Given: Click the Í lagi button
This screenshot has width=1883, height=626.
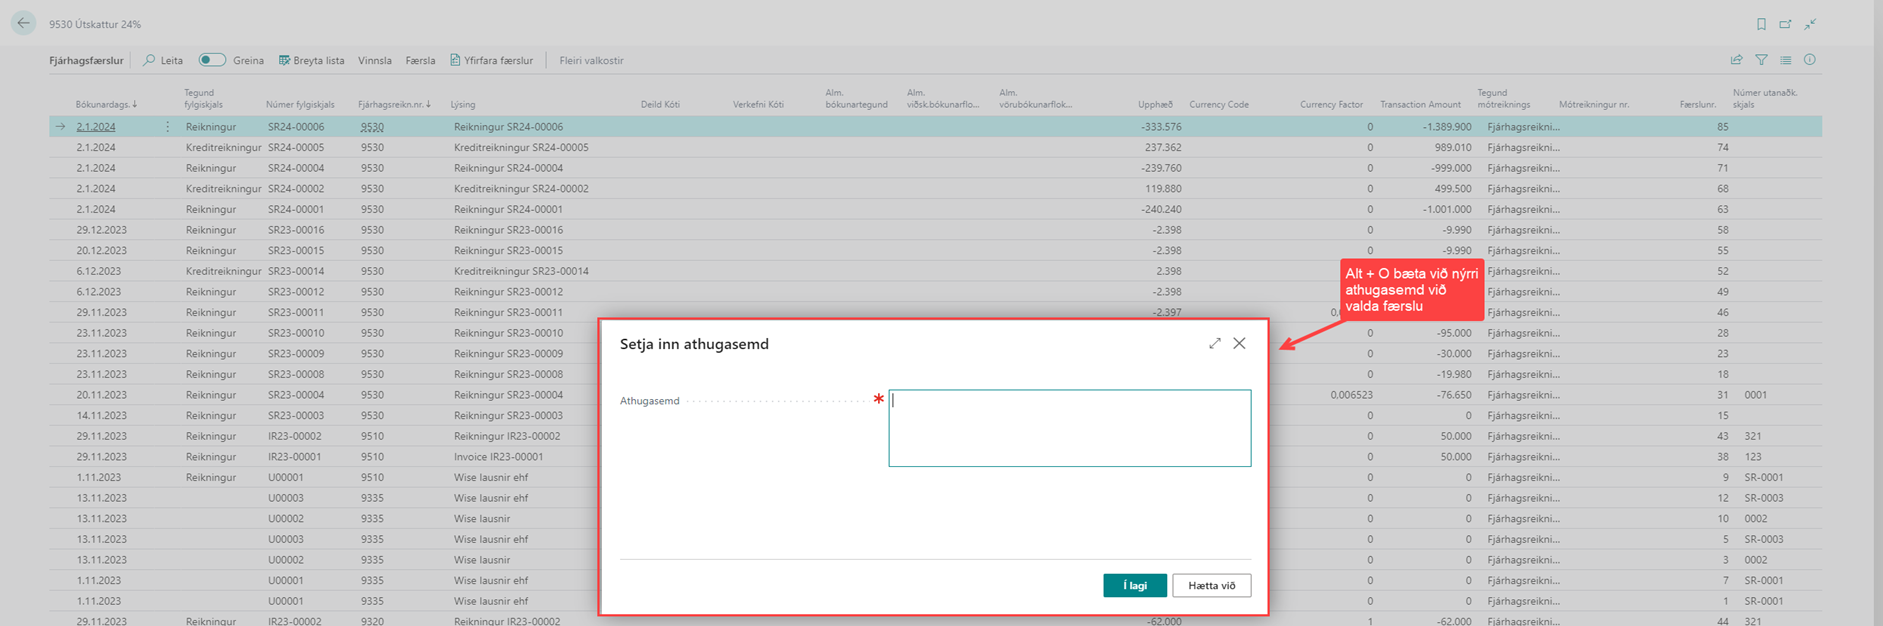Looking at the screenshot, I should (1134, 585).
